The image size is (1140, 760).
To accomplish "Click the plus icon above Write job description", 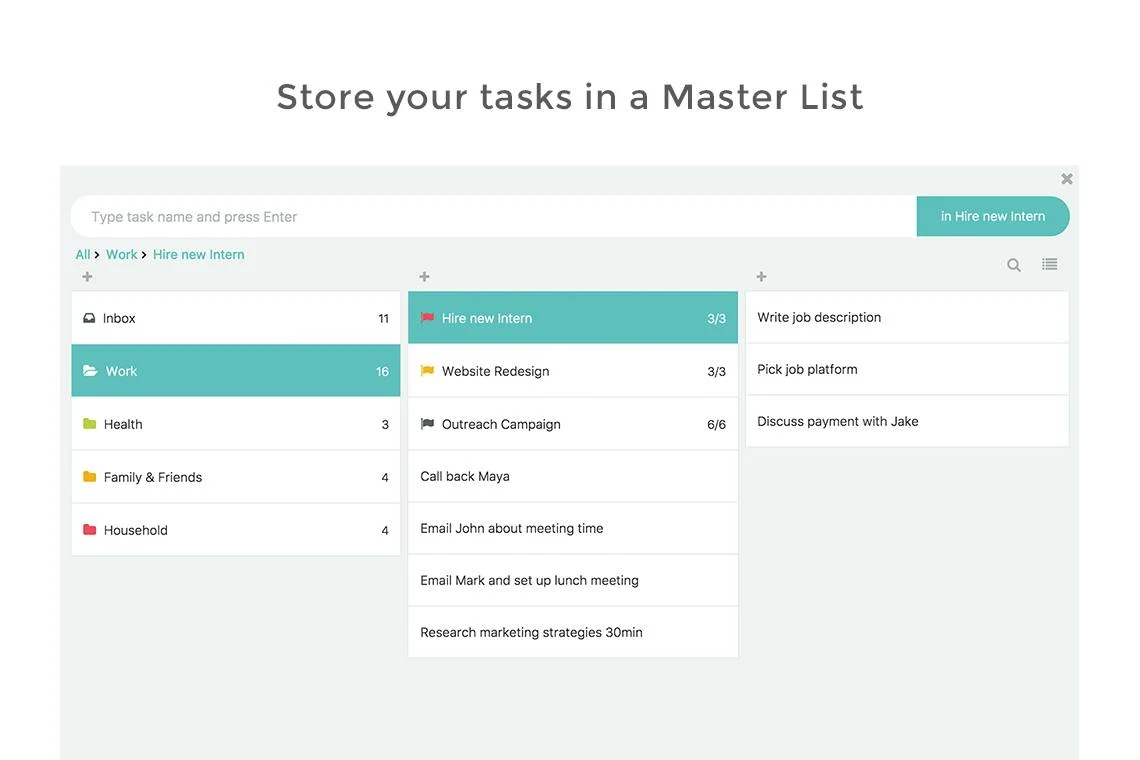I will pyautogui.click(x=761, y=276).
